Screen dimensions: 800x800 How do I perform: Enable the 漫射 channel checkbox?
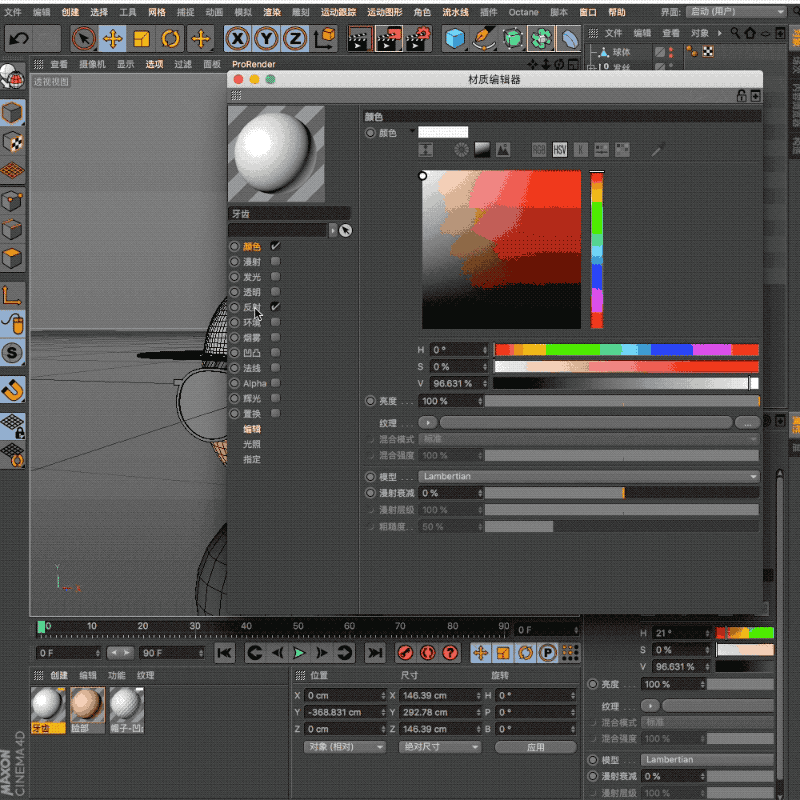[x=275, y=261]
